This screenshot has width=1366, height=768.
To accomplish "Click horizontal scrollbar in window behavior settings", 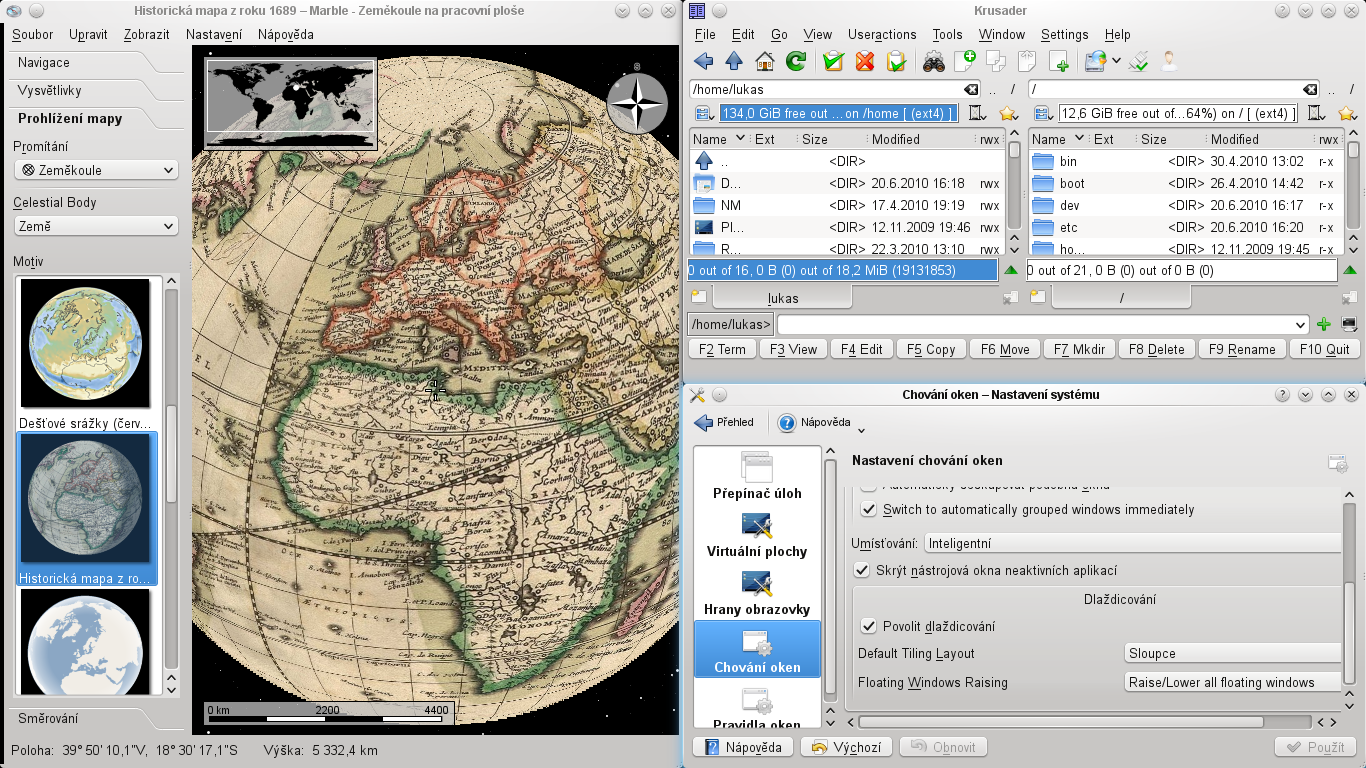I will (1060, 721).
